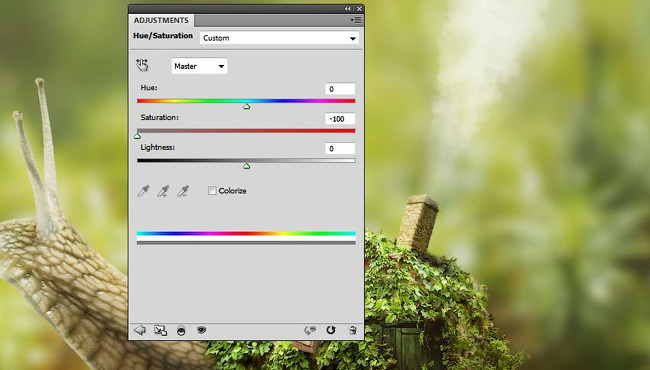Switch panel to expanded view icon

160,330
